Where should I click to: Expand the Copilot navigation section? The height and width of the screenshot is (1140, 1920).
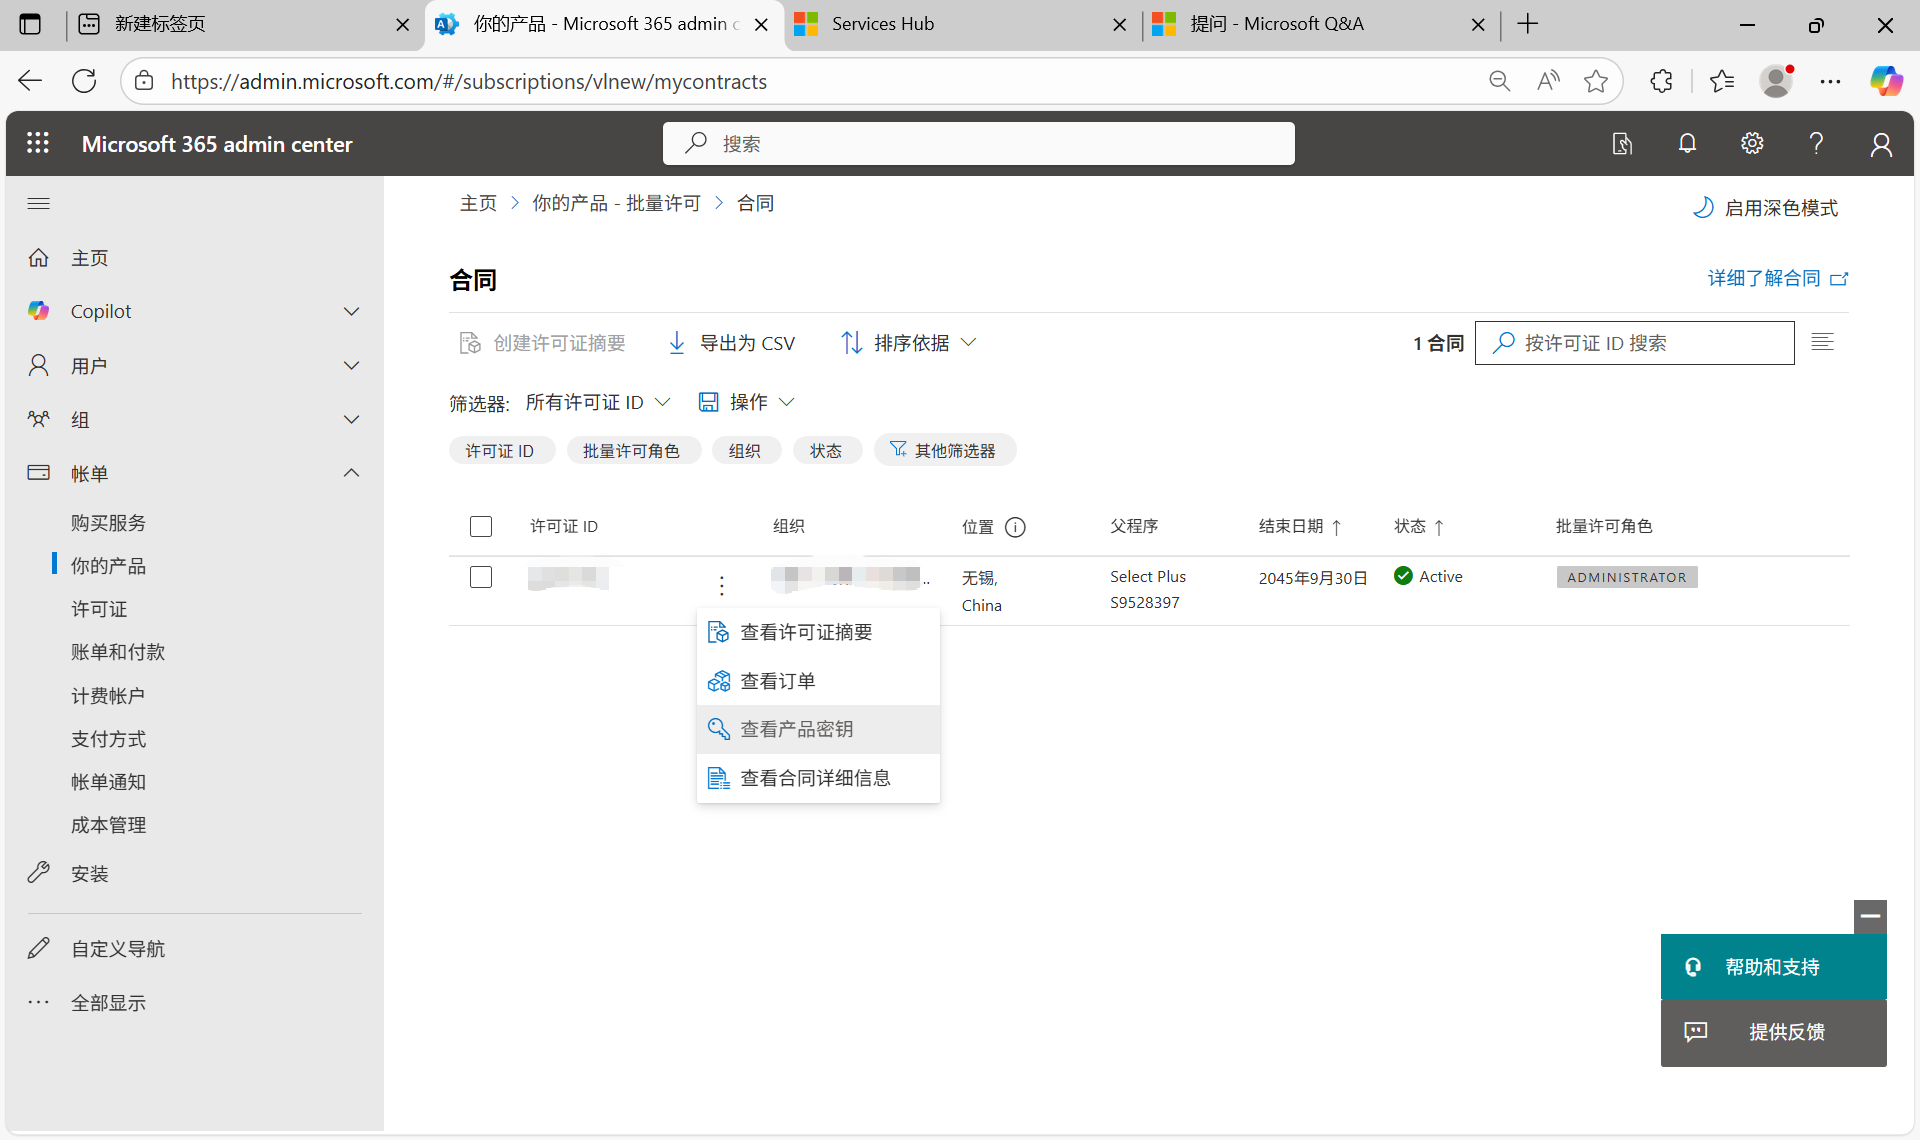[351, 311]
